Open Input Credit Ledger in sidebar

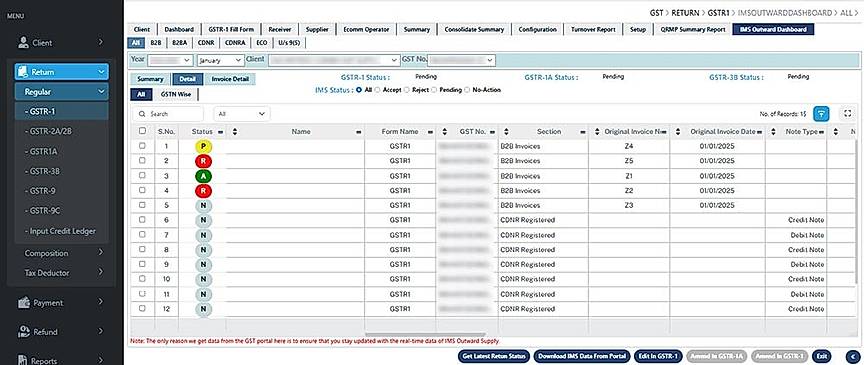pyautogui.click(x=60, y=231)
